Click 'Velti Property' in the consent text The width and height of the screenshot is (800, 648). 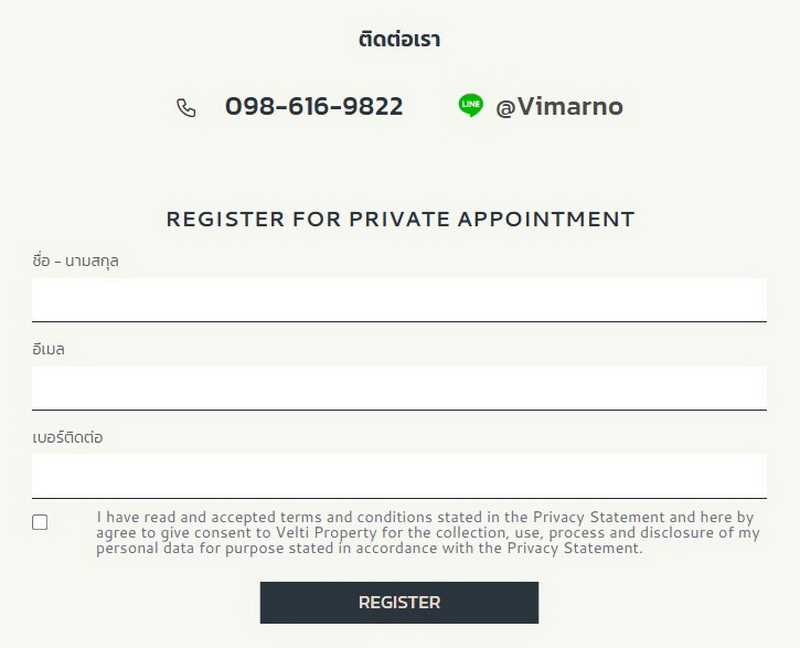pyautogui.click(x=319, y=533)
